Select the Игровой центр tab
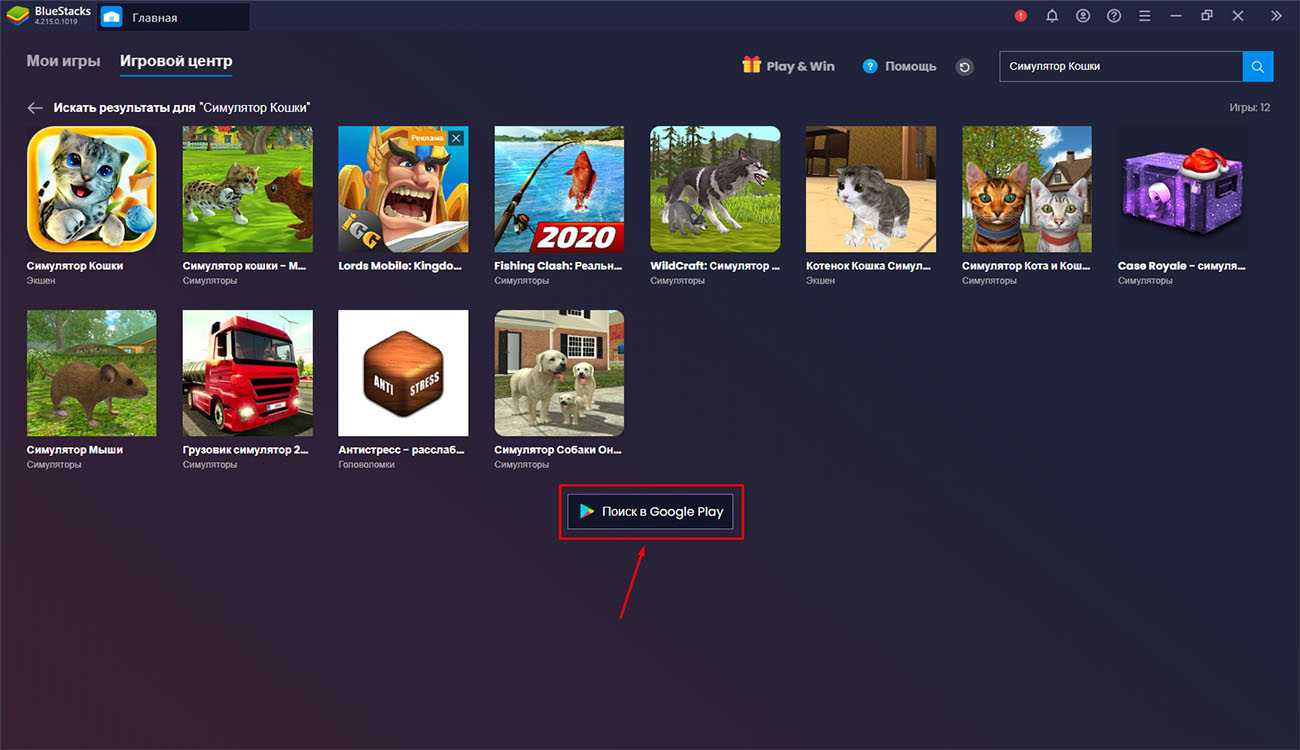 176,61
